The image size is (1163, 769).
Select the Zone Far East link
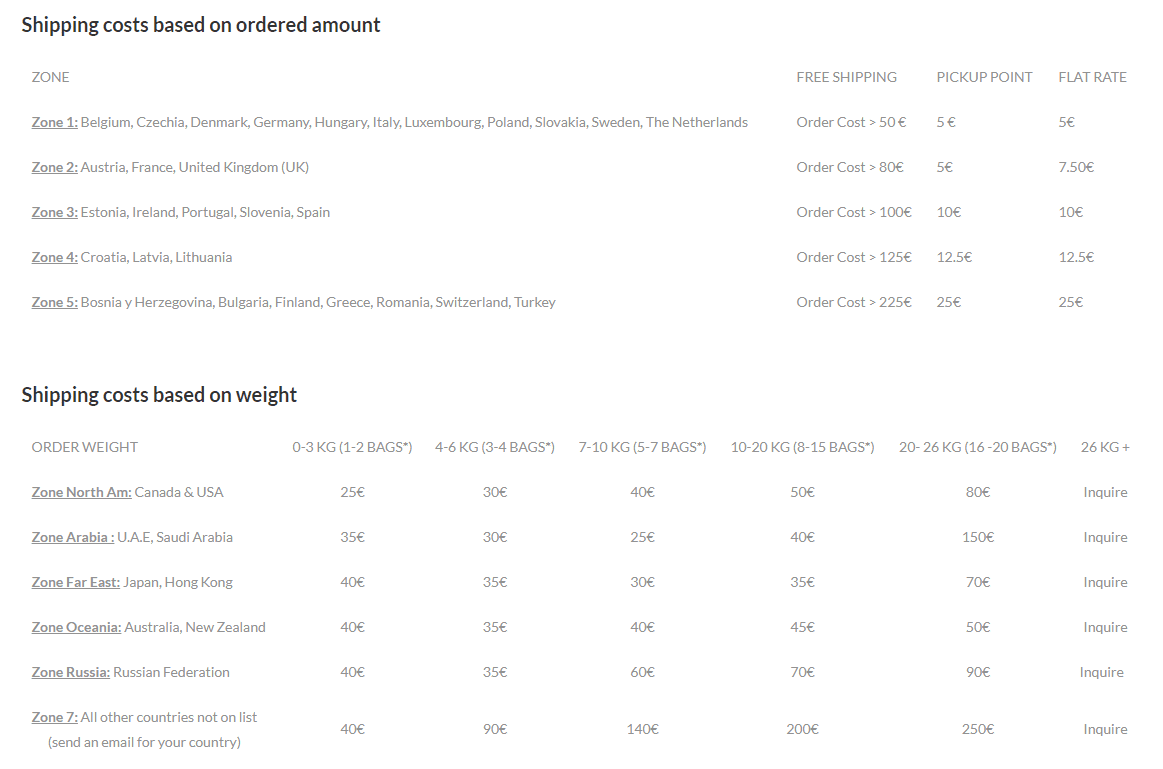(x=75, y=583)
